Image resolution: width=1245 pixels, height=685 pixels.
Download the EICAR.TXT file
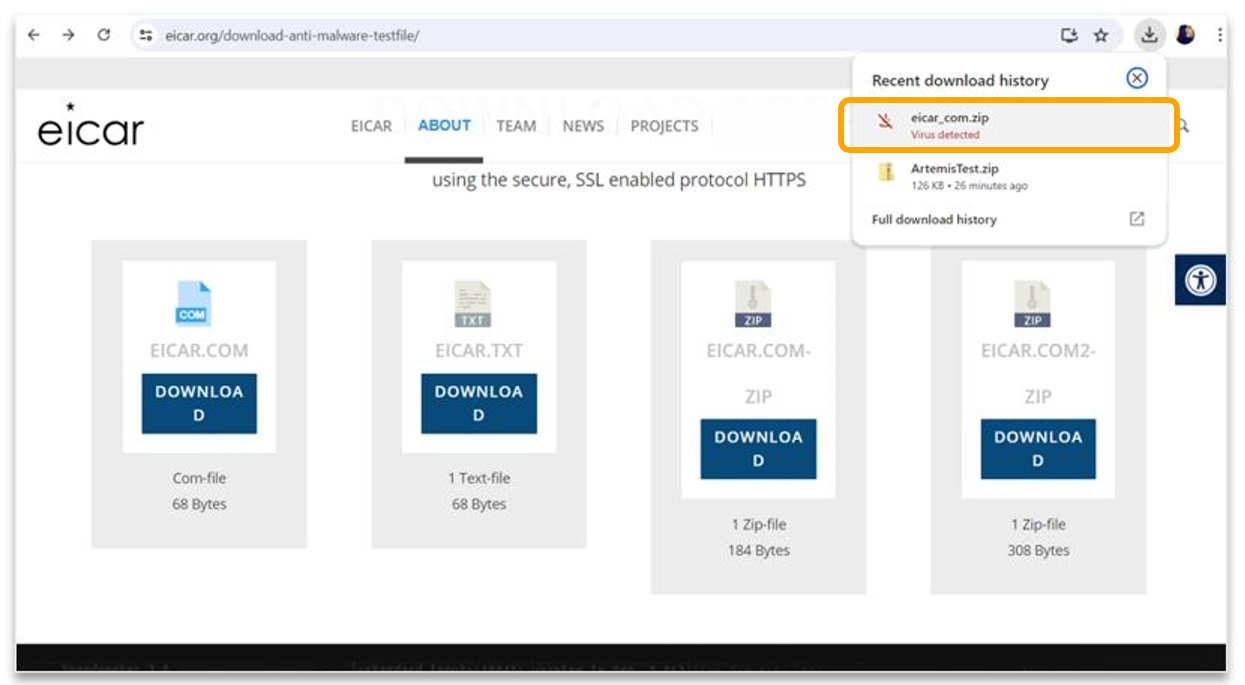coord(478,403)
